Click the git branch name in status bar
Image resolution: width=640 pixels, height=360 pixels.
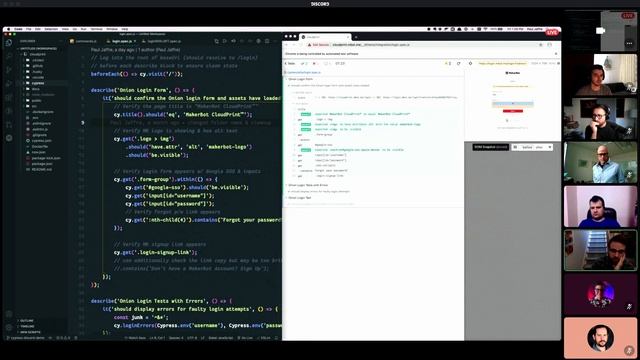pyautogui.click(x=27, y=338)
